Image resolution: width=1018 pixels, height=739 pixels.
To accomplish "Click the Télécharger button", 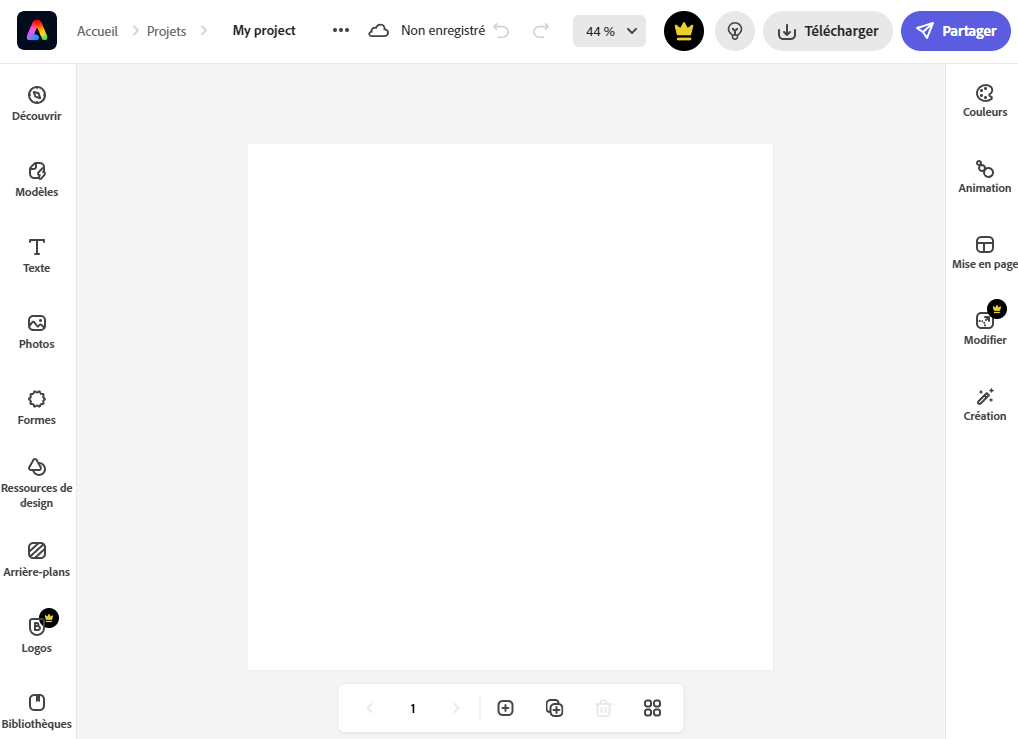I will tap(828, 31).
